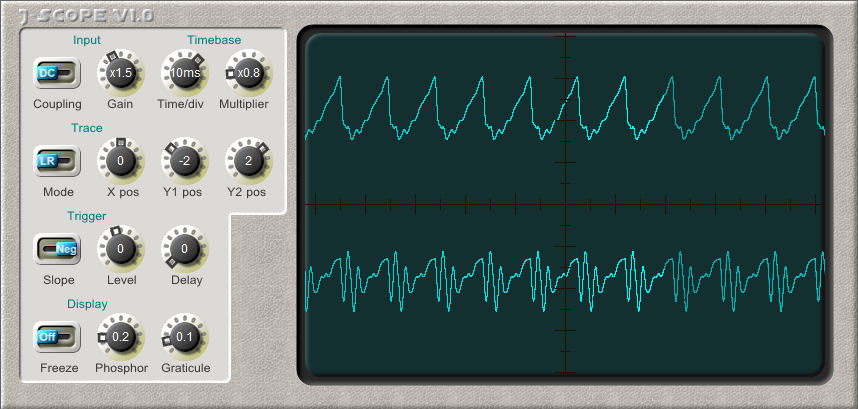Click the Coupling label
Image resolution: width=858 pixels, height=409 pixels.
coord(57,104)
